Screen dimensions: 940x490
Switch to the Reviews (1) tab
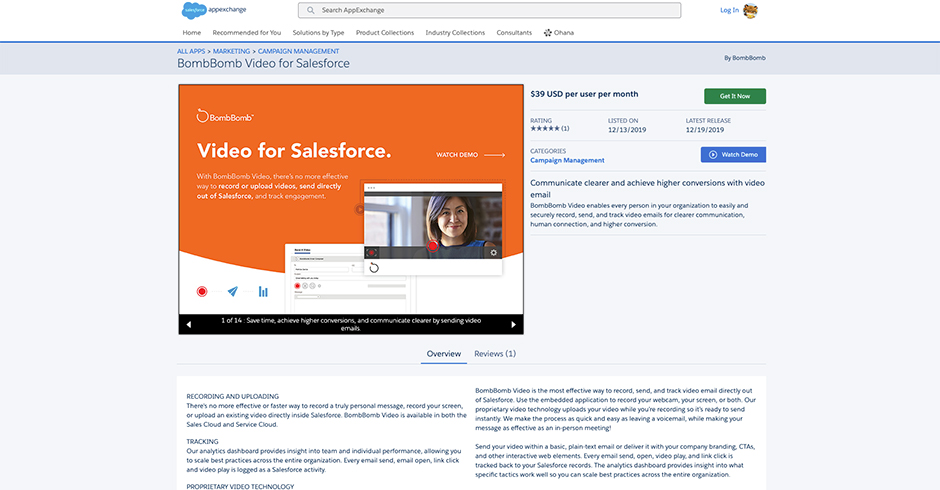[x=495, y=354]
